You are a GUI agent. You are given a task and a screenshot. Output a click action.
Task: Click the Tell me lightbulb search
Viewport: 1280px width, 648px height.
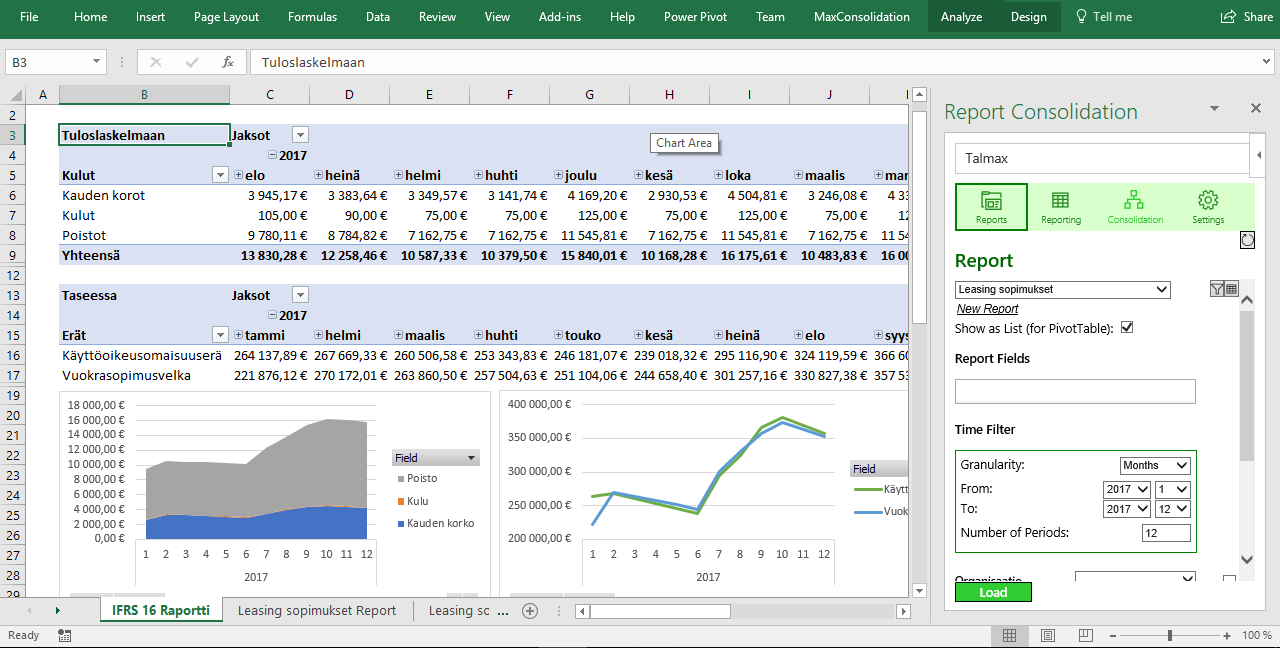coord(1103,17)
